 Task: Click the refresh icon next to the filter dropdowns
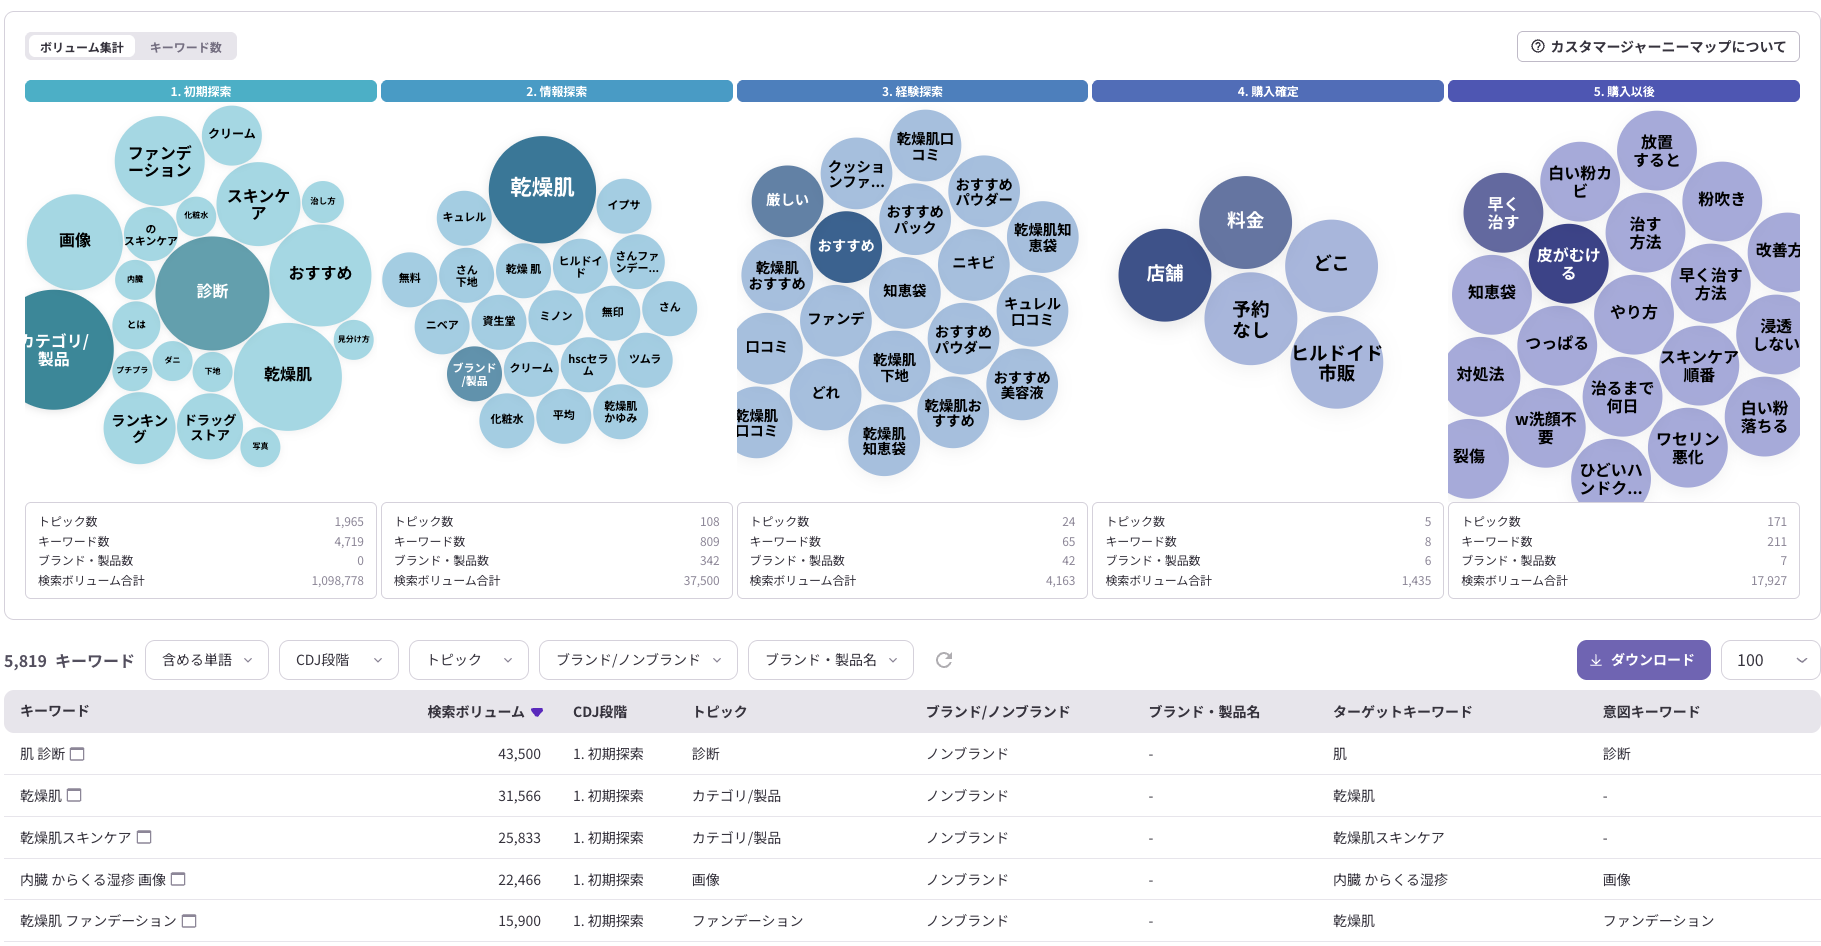941,659
